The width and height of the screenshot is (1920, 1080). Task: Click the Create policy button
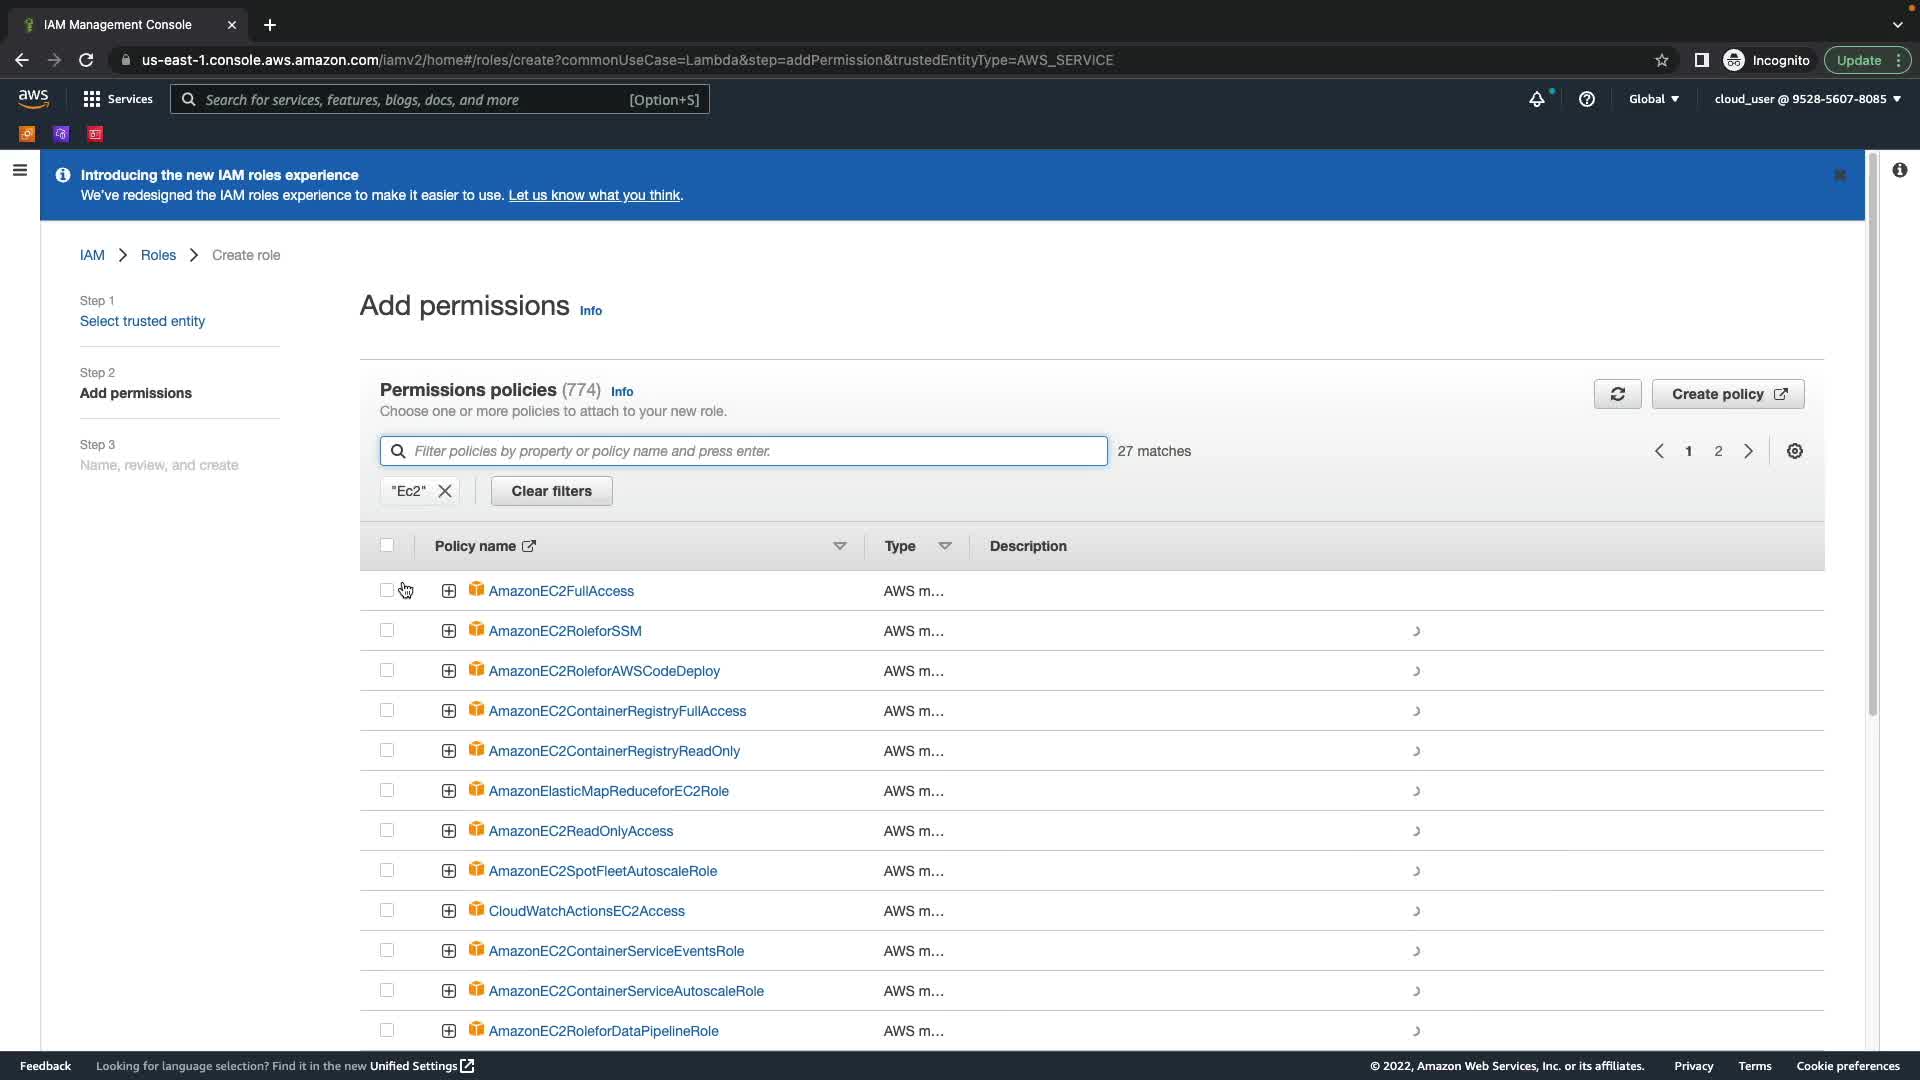[1727, 394]
